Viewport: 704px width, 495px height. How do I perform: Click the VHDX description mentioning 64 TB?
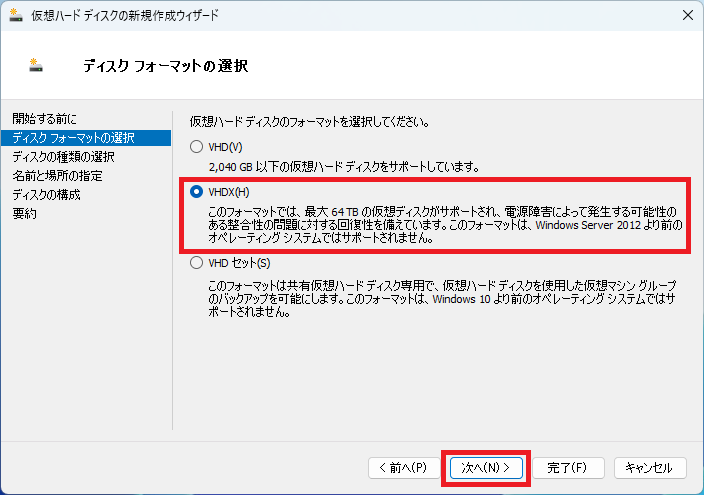coord(445,225)
